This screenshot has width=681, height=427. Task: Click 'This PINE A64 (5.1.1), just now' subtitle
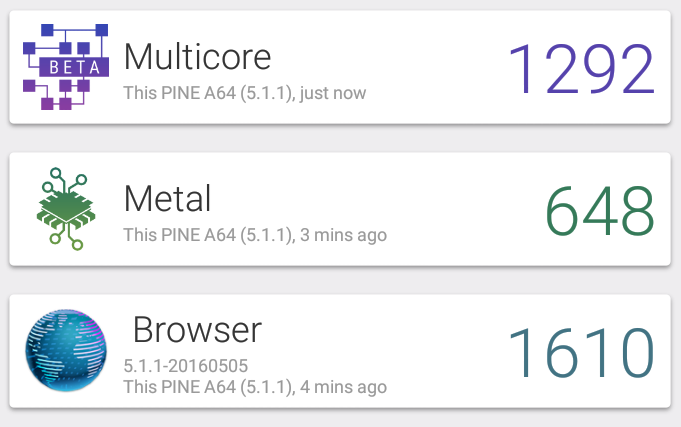click(x=245, y=93)
